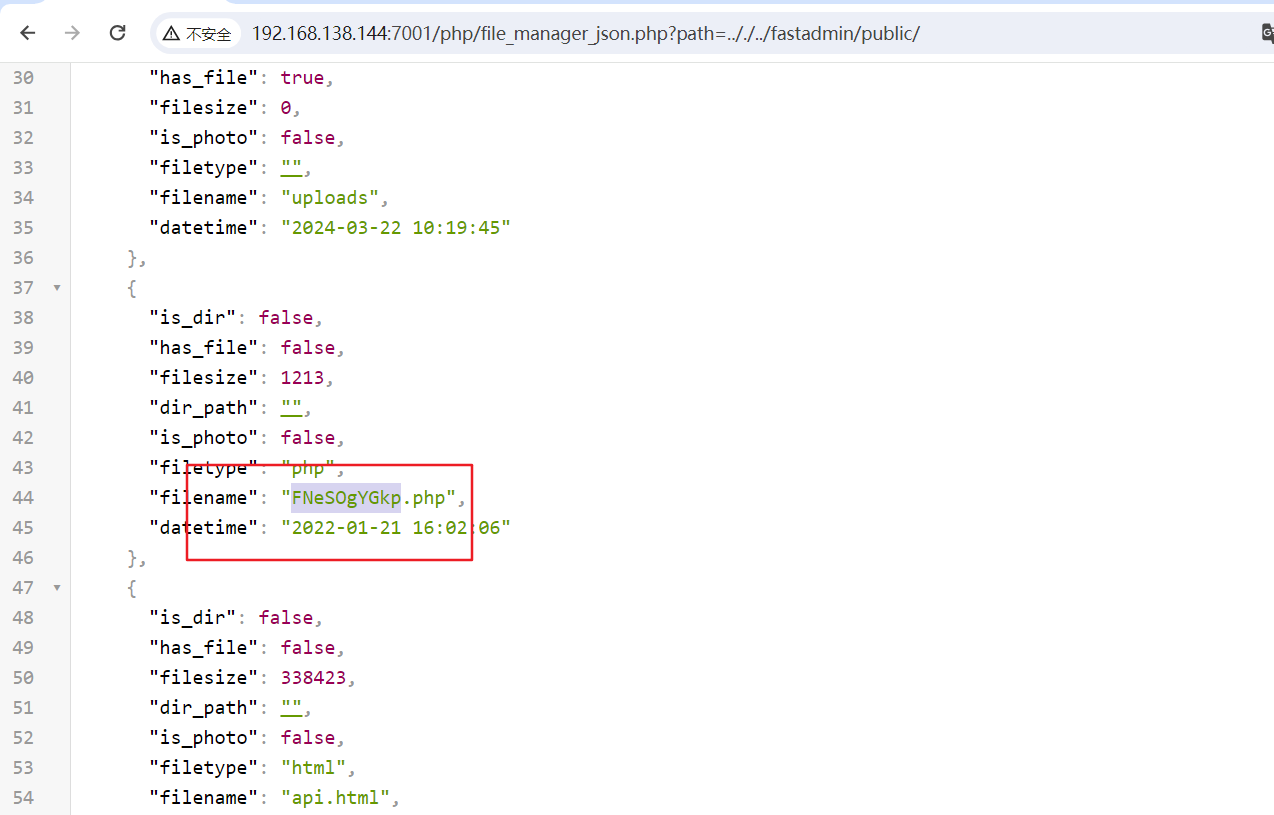Click the browser forward arrow
This screenshot has height=815, width=1274.
[72, 33]
